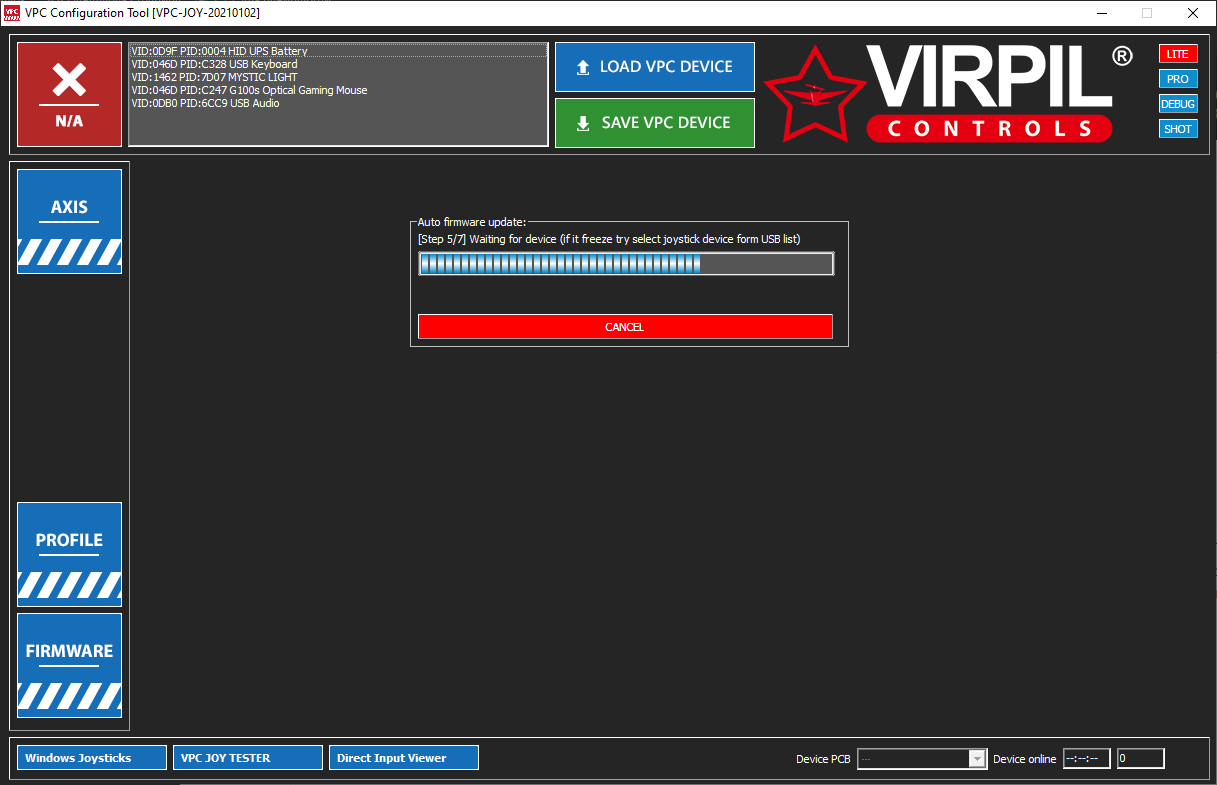Click the Virpil Controls red star logo

tap(815, 93)
